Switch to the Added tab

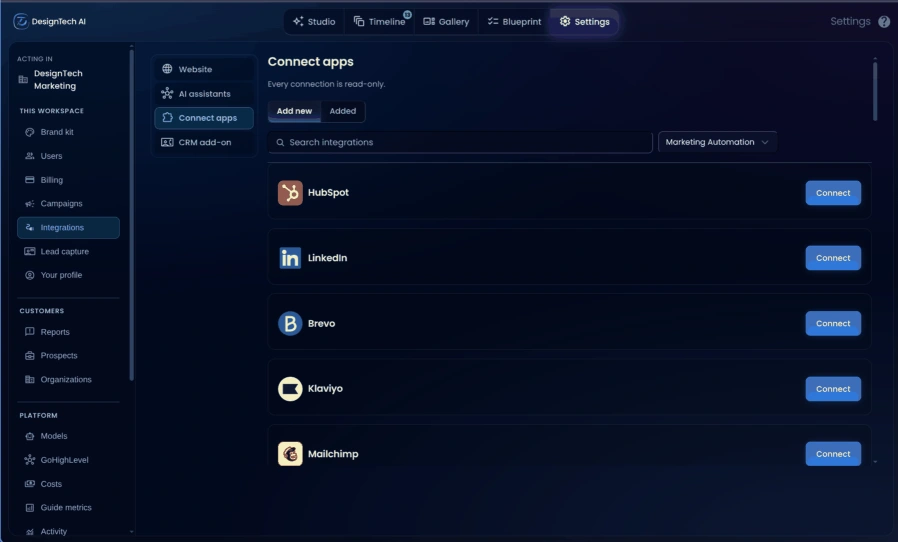[x=342, y=111]
